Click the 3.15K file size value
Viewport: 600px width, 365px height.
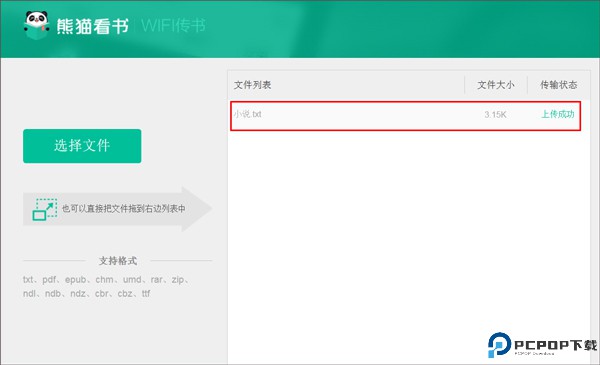click(495, 114)
